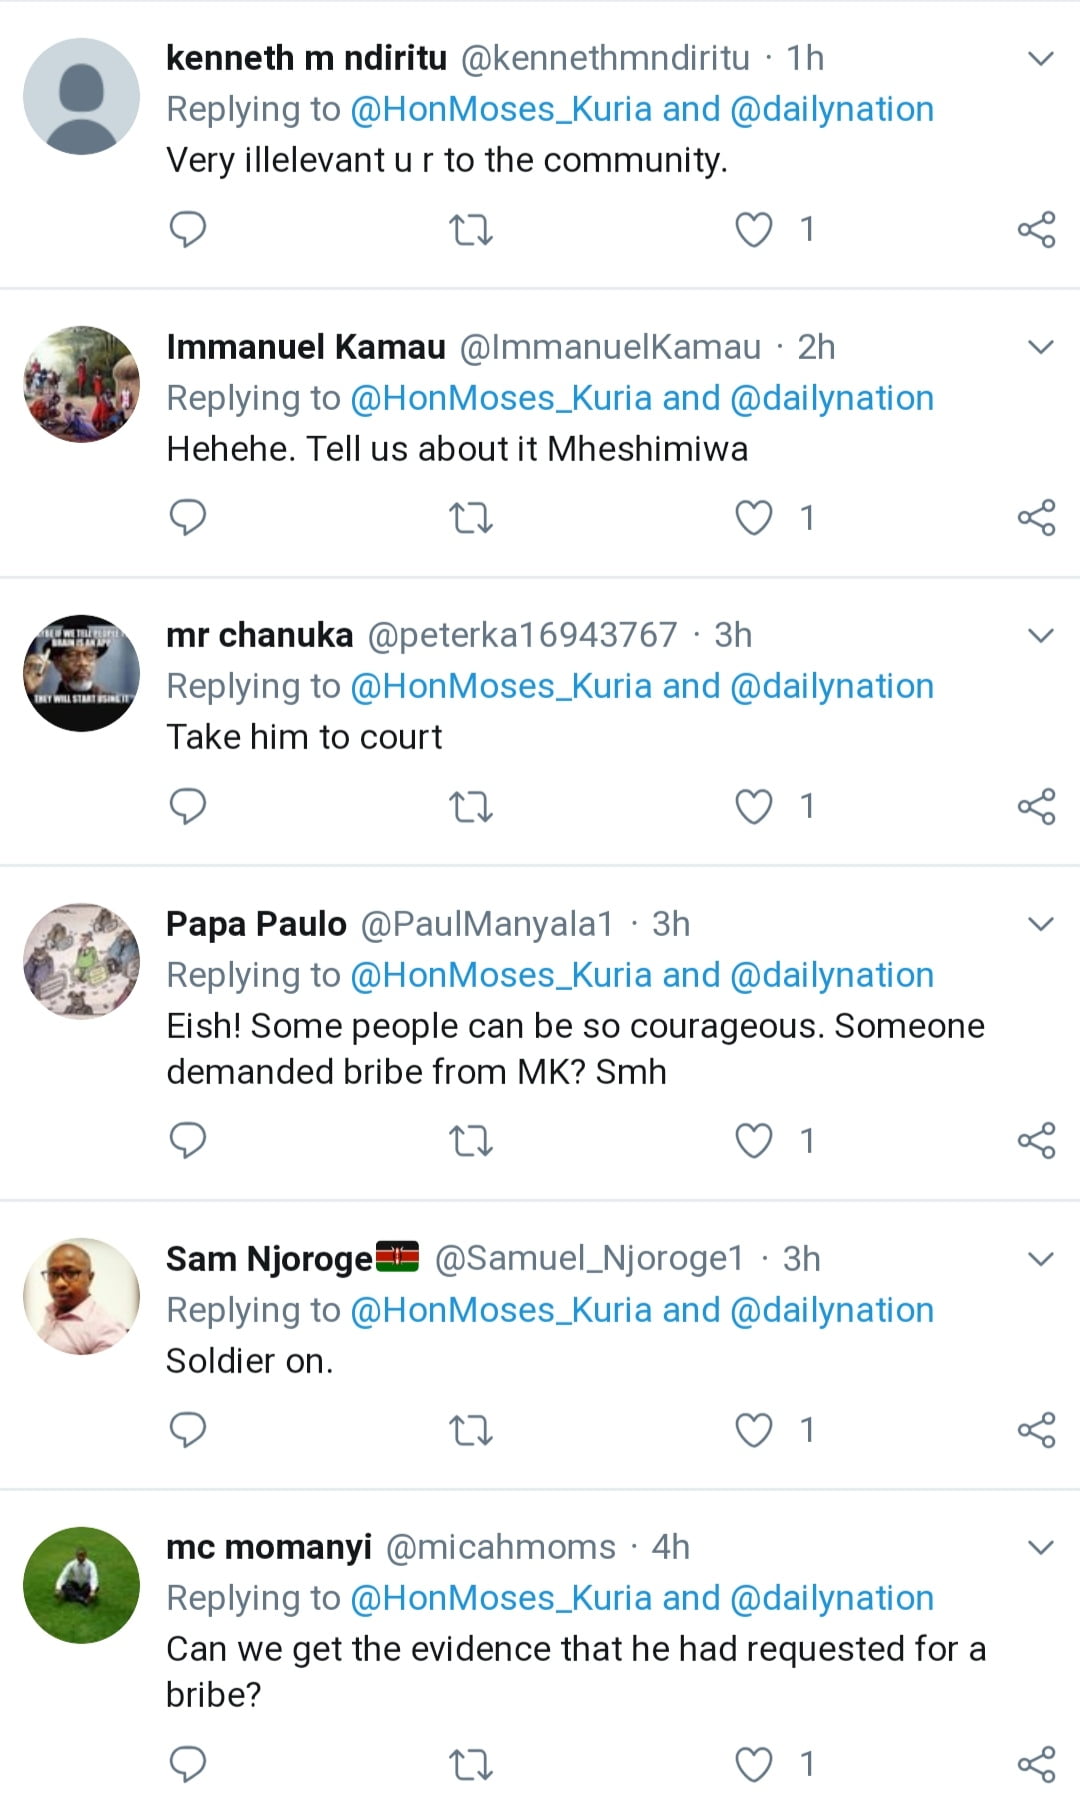This screenshot has height=1820, width=1080.
Task: Open options chevron on kenneth m ndiritu's tweet
Action: coord(1041,58)
